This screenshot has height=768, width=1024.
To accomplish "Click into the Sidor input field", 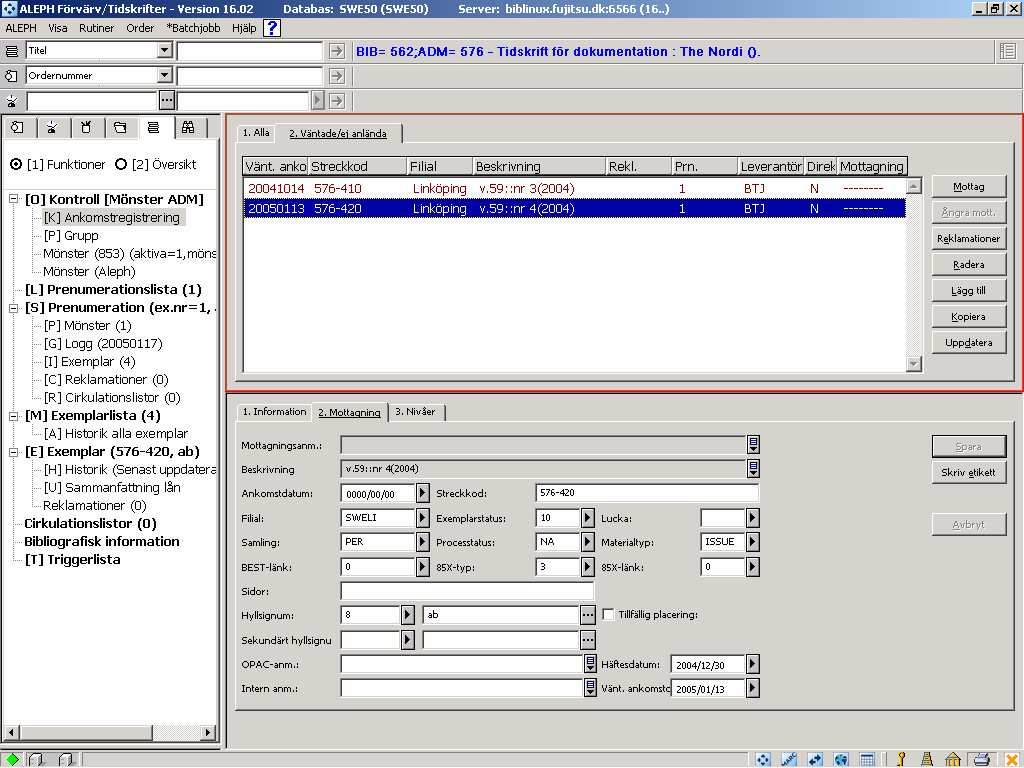I will (x=467, y=591).
